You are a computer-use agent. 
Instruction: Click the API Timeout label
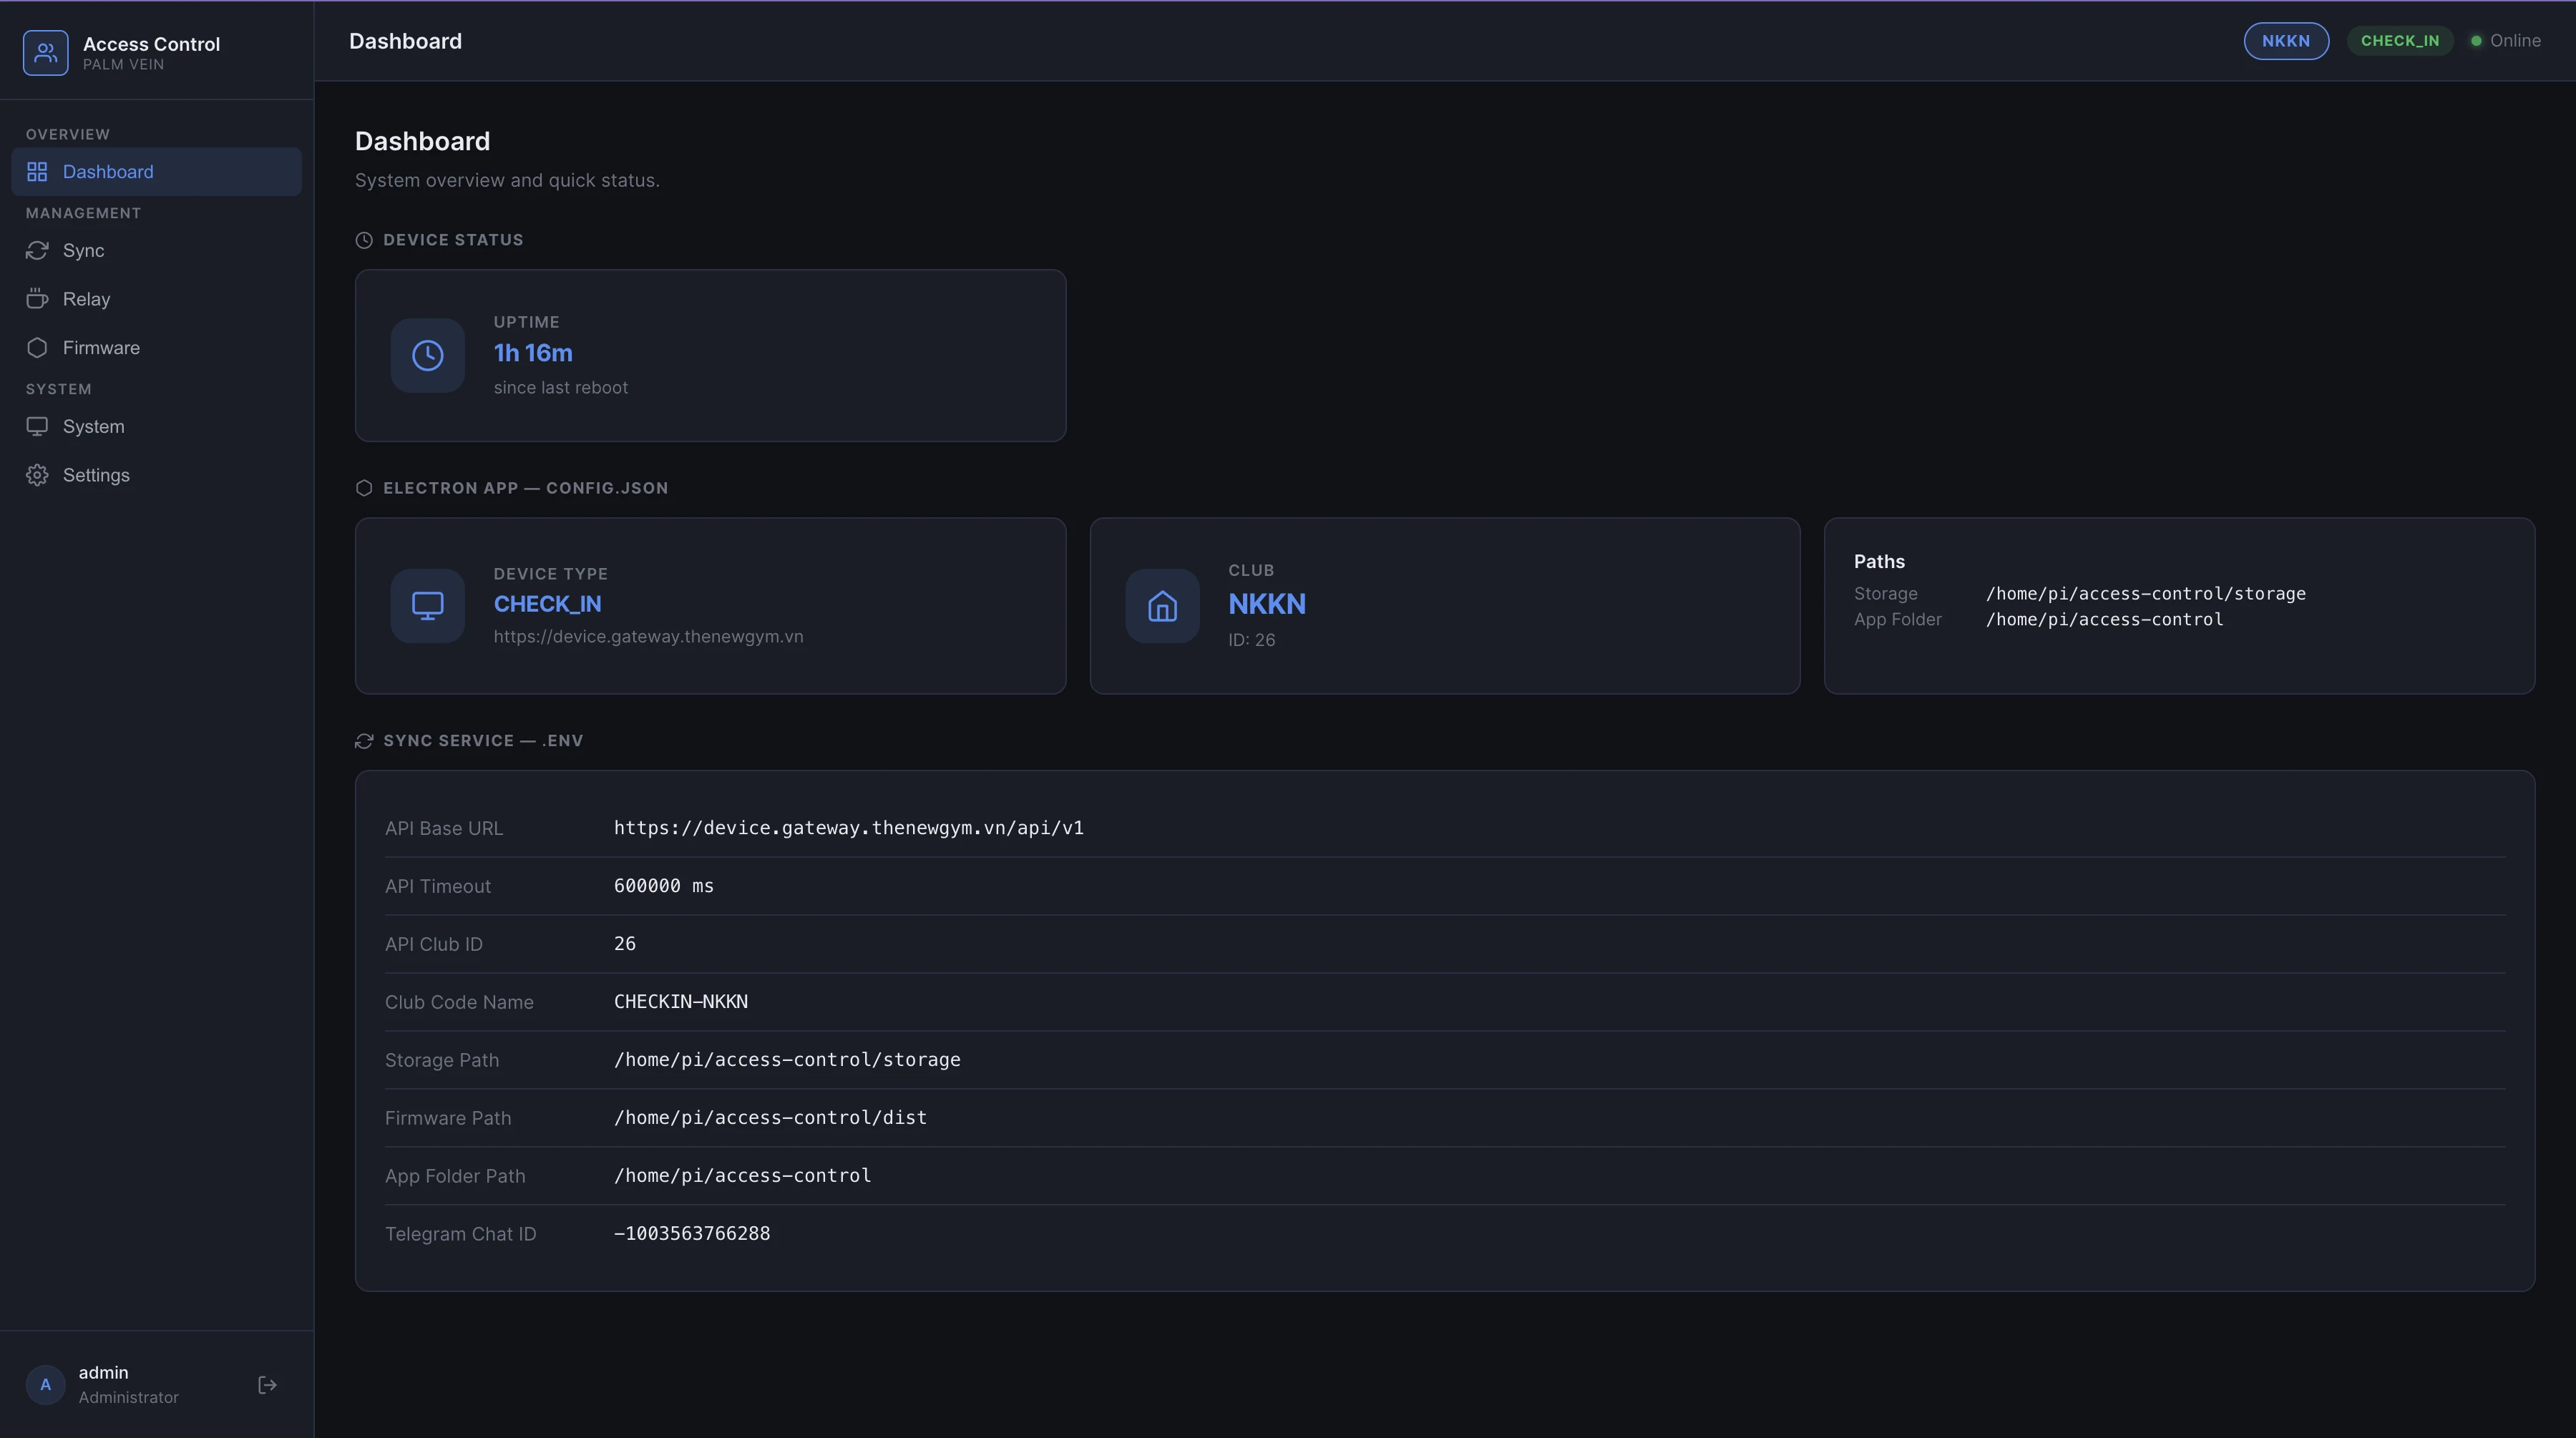point(438,886)
